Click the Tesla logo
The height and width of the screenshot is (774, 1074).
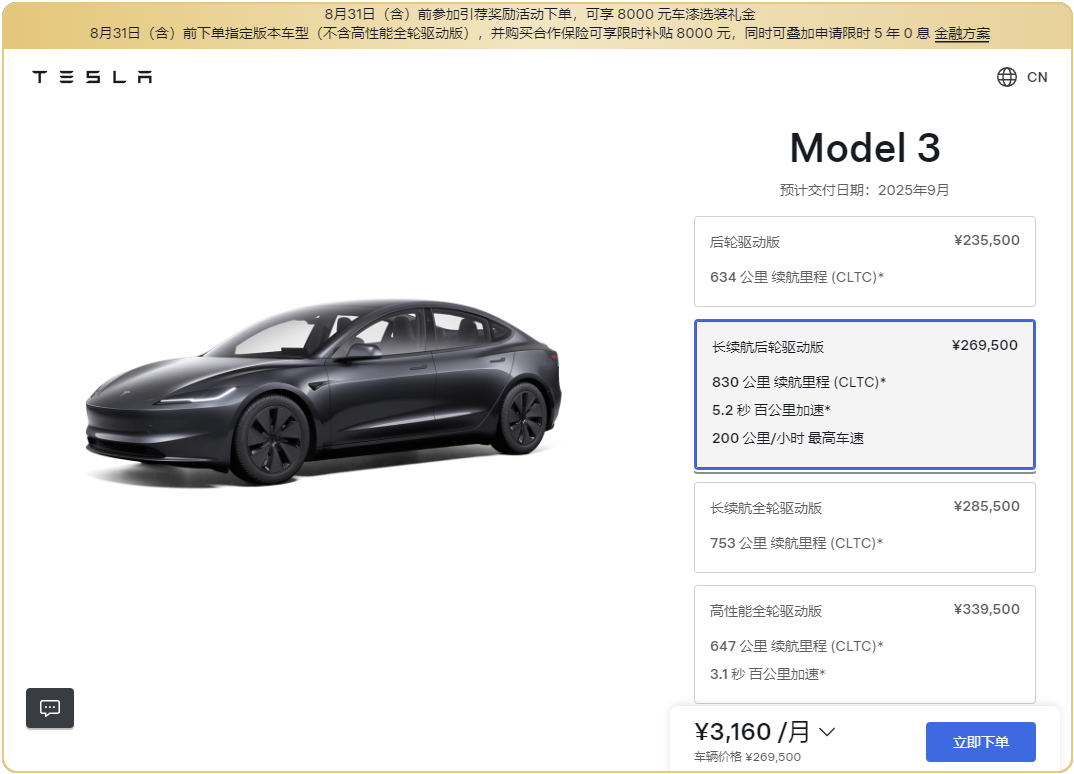92,77
